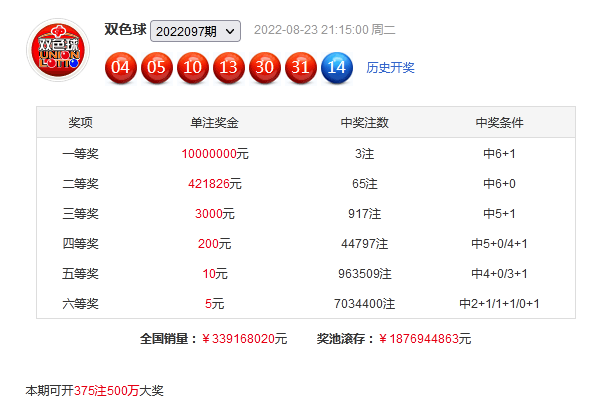Image resolution: width=609 pixels, height=415 pixels.
Task: Click red ball number 10
Action: tap(193, 68)
